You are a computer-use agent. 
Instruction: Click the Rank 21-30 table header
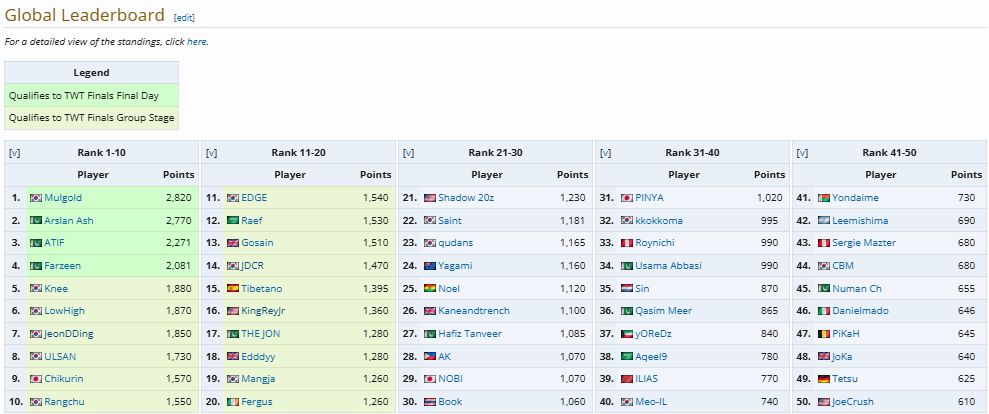point(495,153)
